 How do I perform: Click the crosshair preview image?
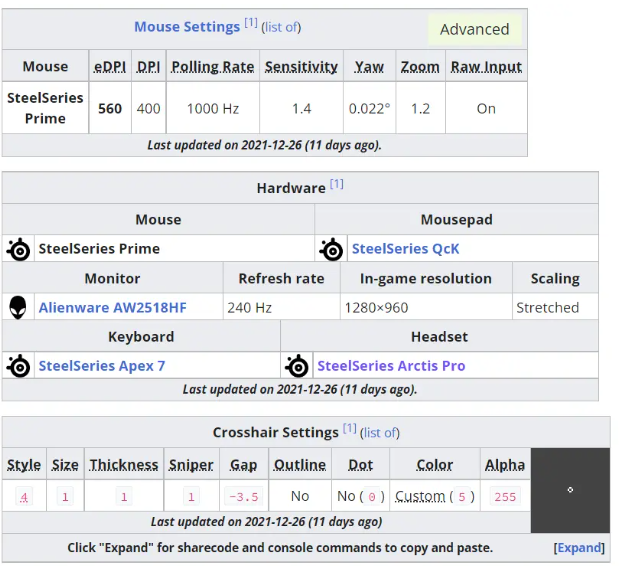[x=570, y=490]
